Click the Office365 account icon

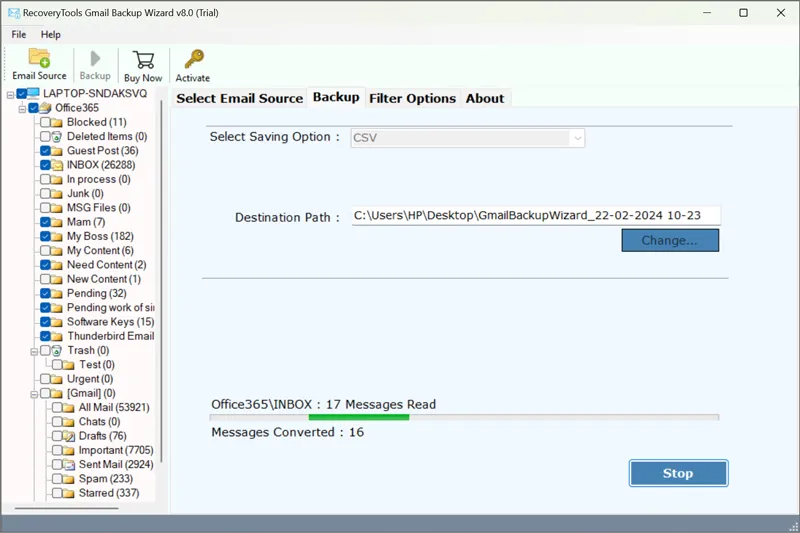tap(45, 108)
